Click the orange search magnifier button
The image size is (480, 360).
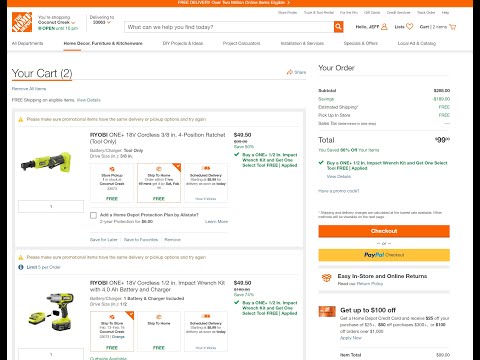(x=338, y=27)
